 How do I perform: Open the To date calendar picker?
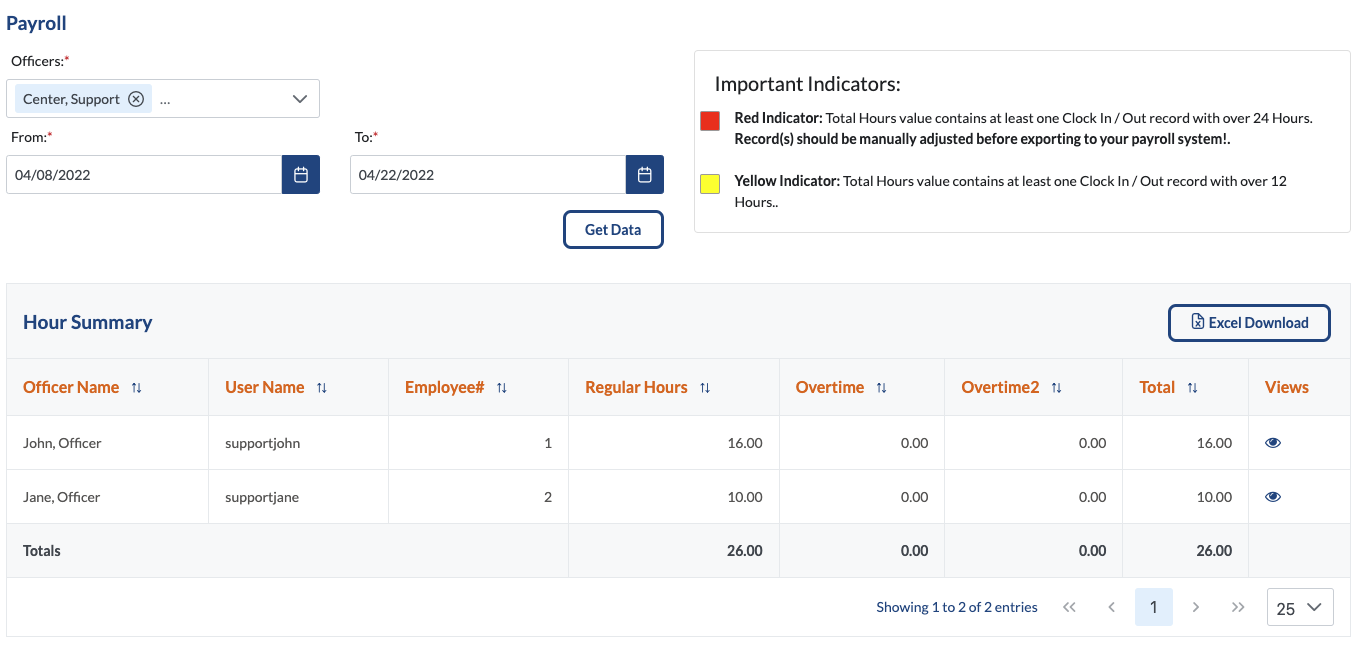(x=644, y=175)
